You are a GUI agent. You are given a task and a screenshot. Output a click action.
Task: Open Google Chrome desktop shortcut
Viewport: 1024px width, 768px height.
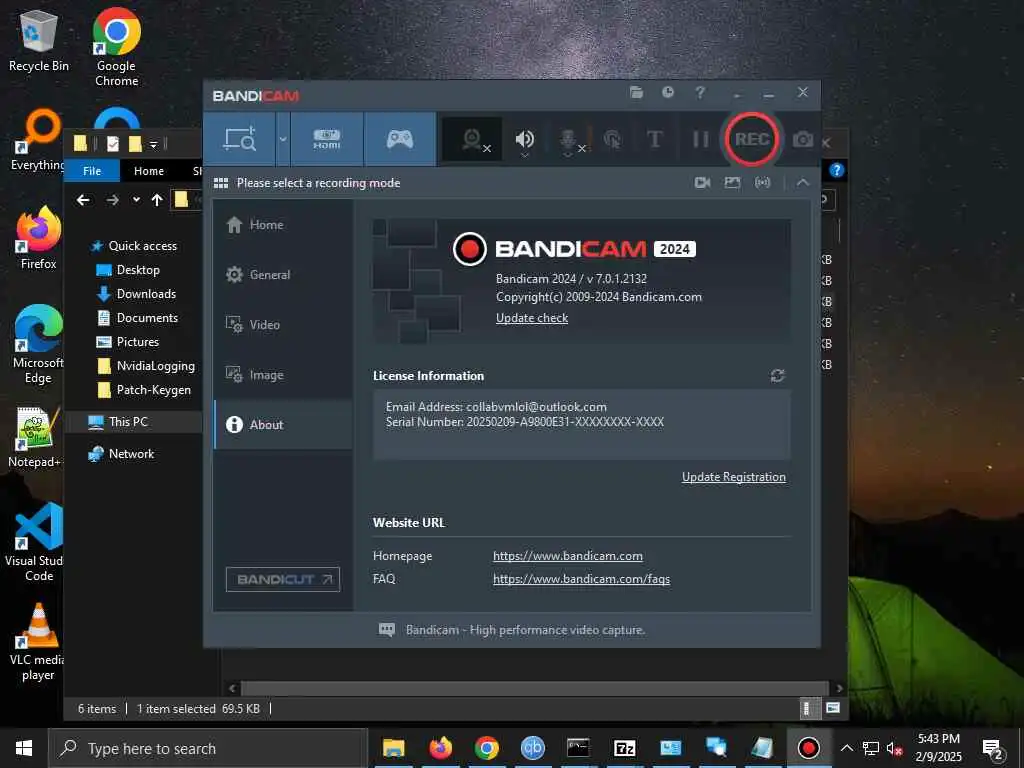(116, 47)
